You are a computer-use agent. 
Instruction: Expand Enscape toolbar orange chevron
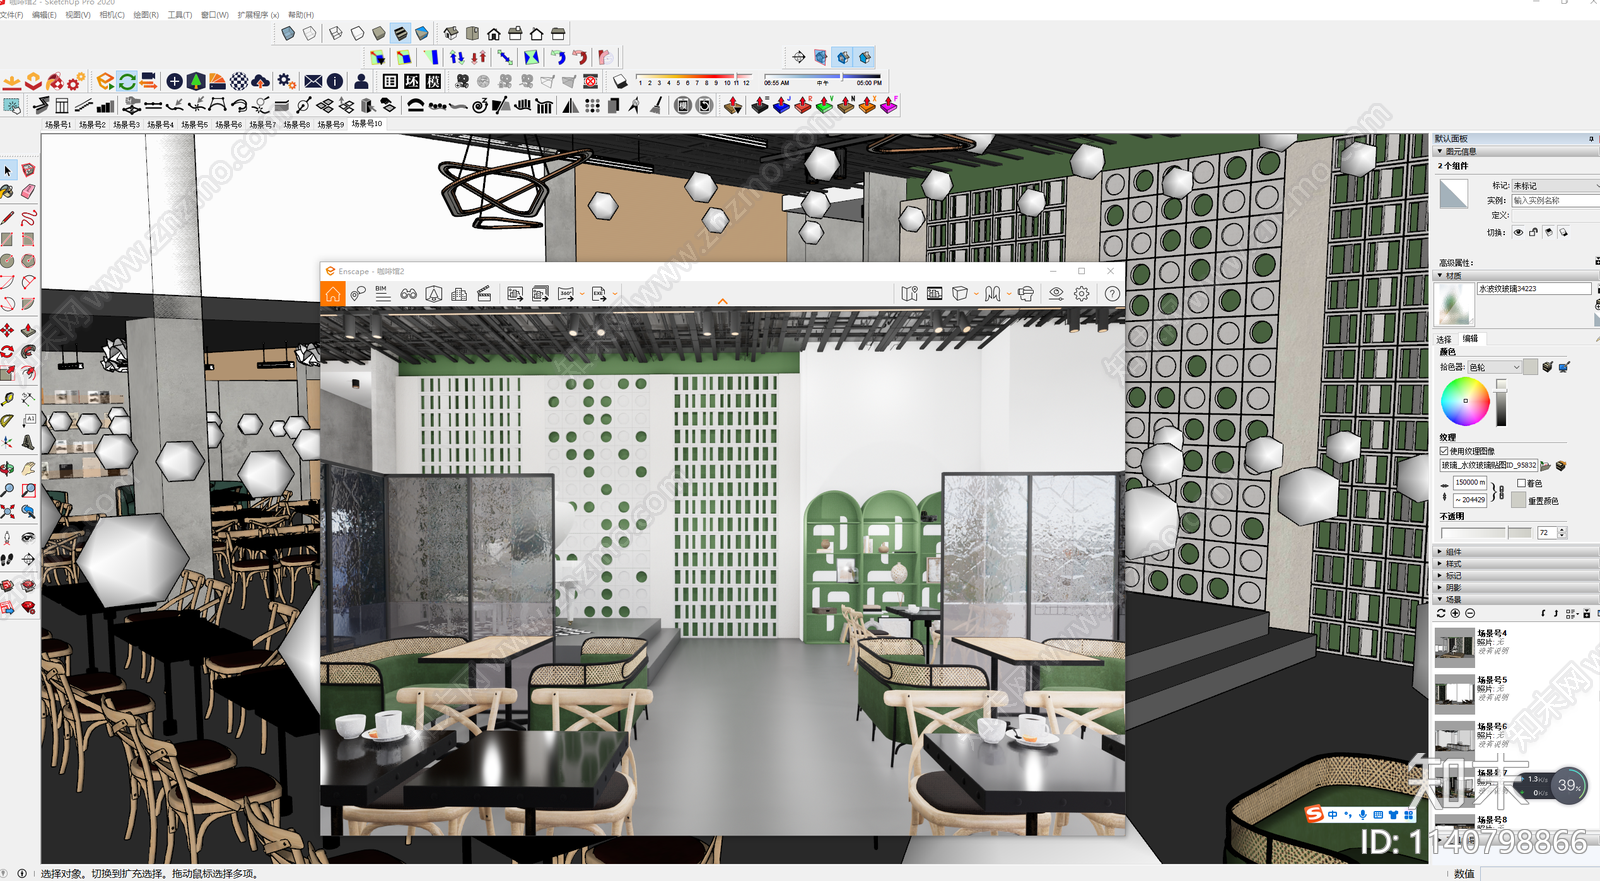point(722,301)
